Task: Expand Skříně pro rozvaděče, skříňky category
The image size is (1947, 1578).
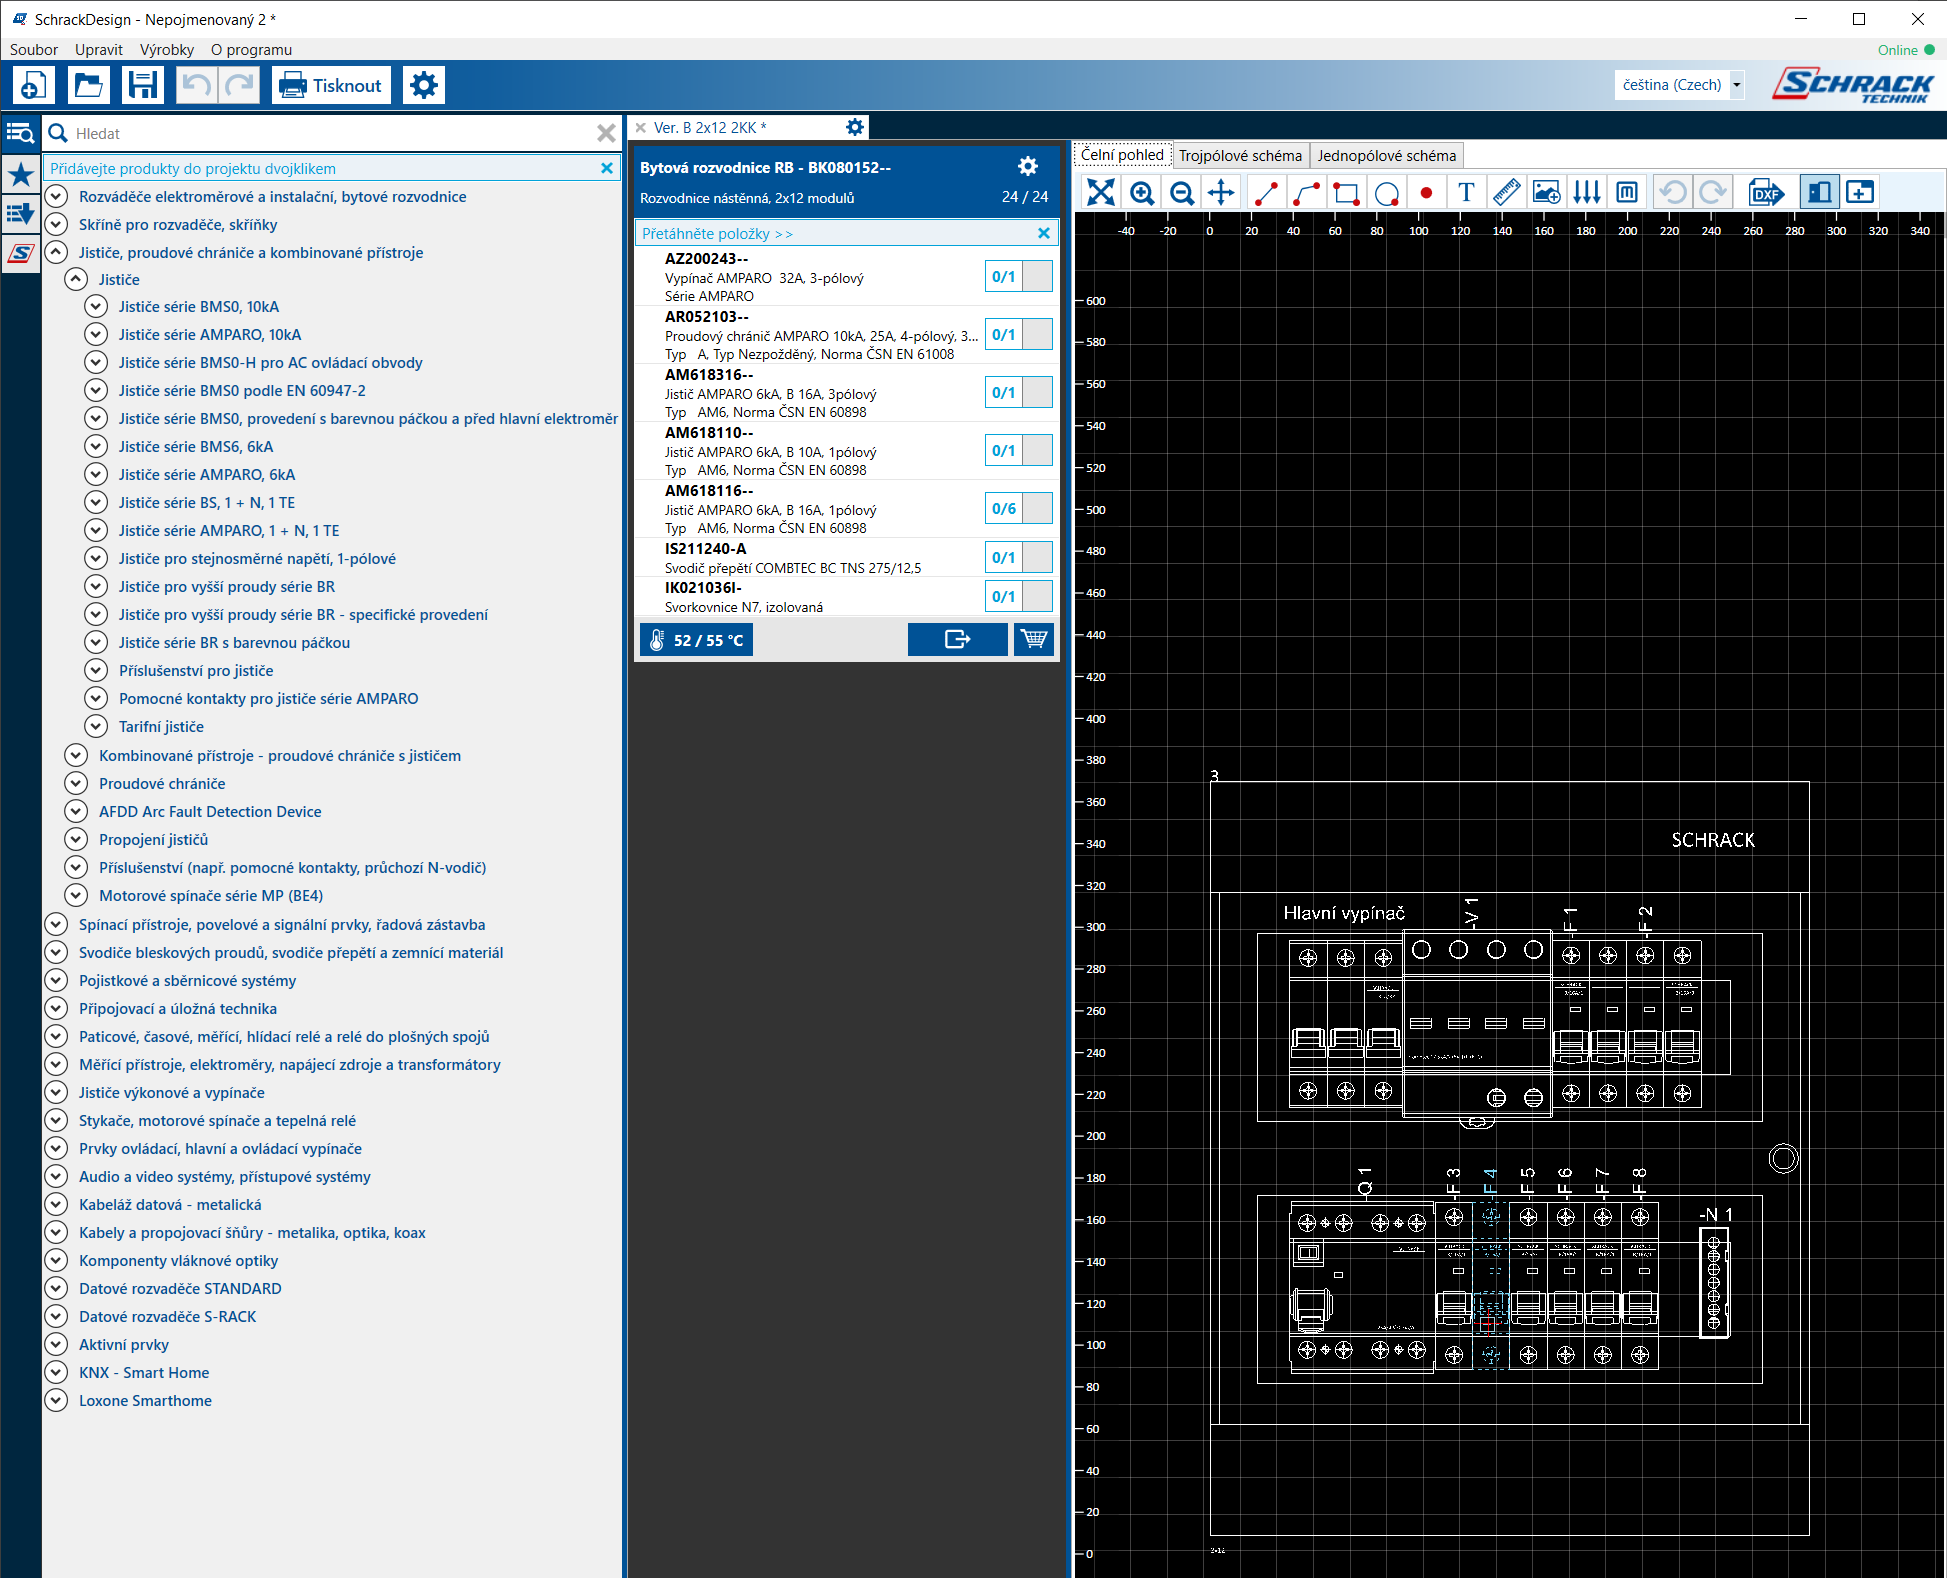Action: pos(56,224)
